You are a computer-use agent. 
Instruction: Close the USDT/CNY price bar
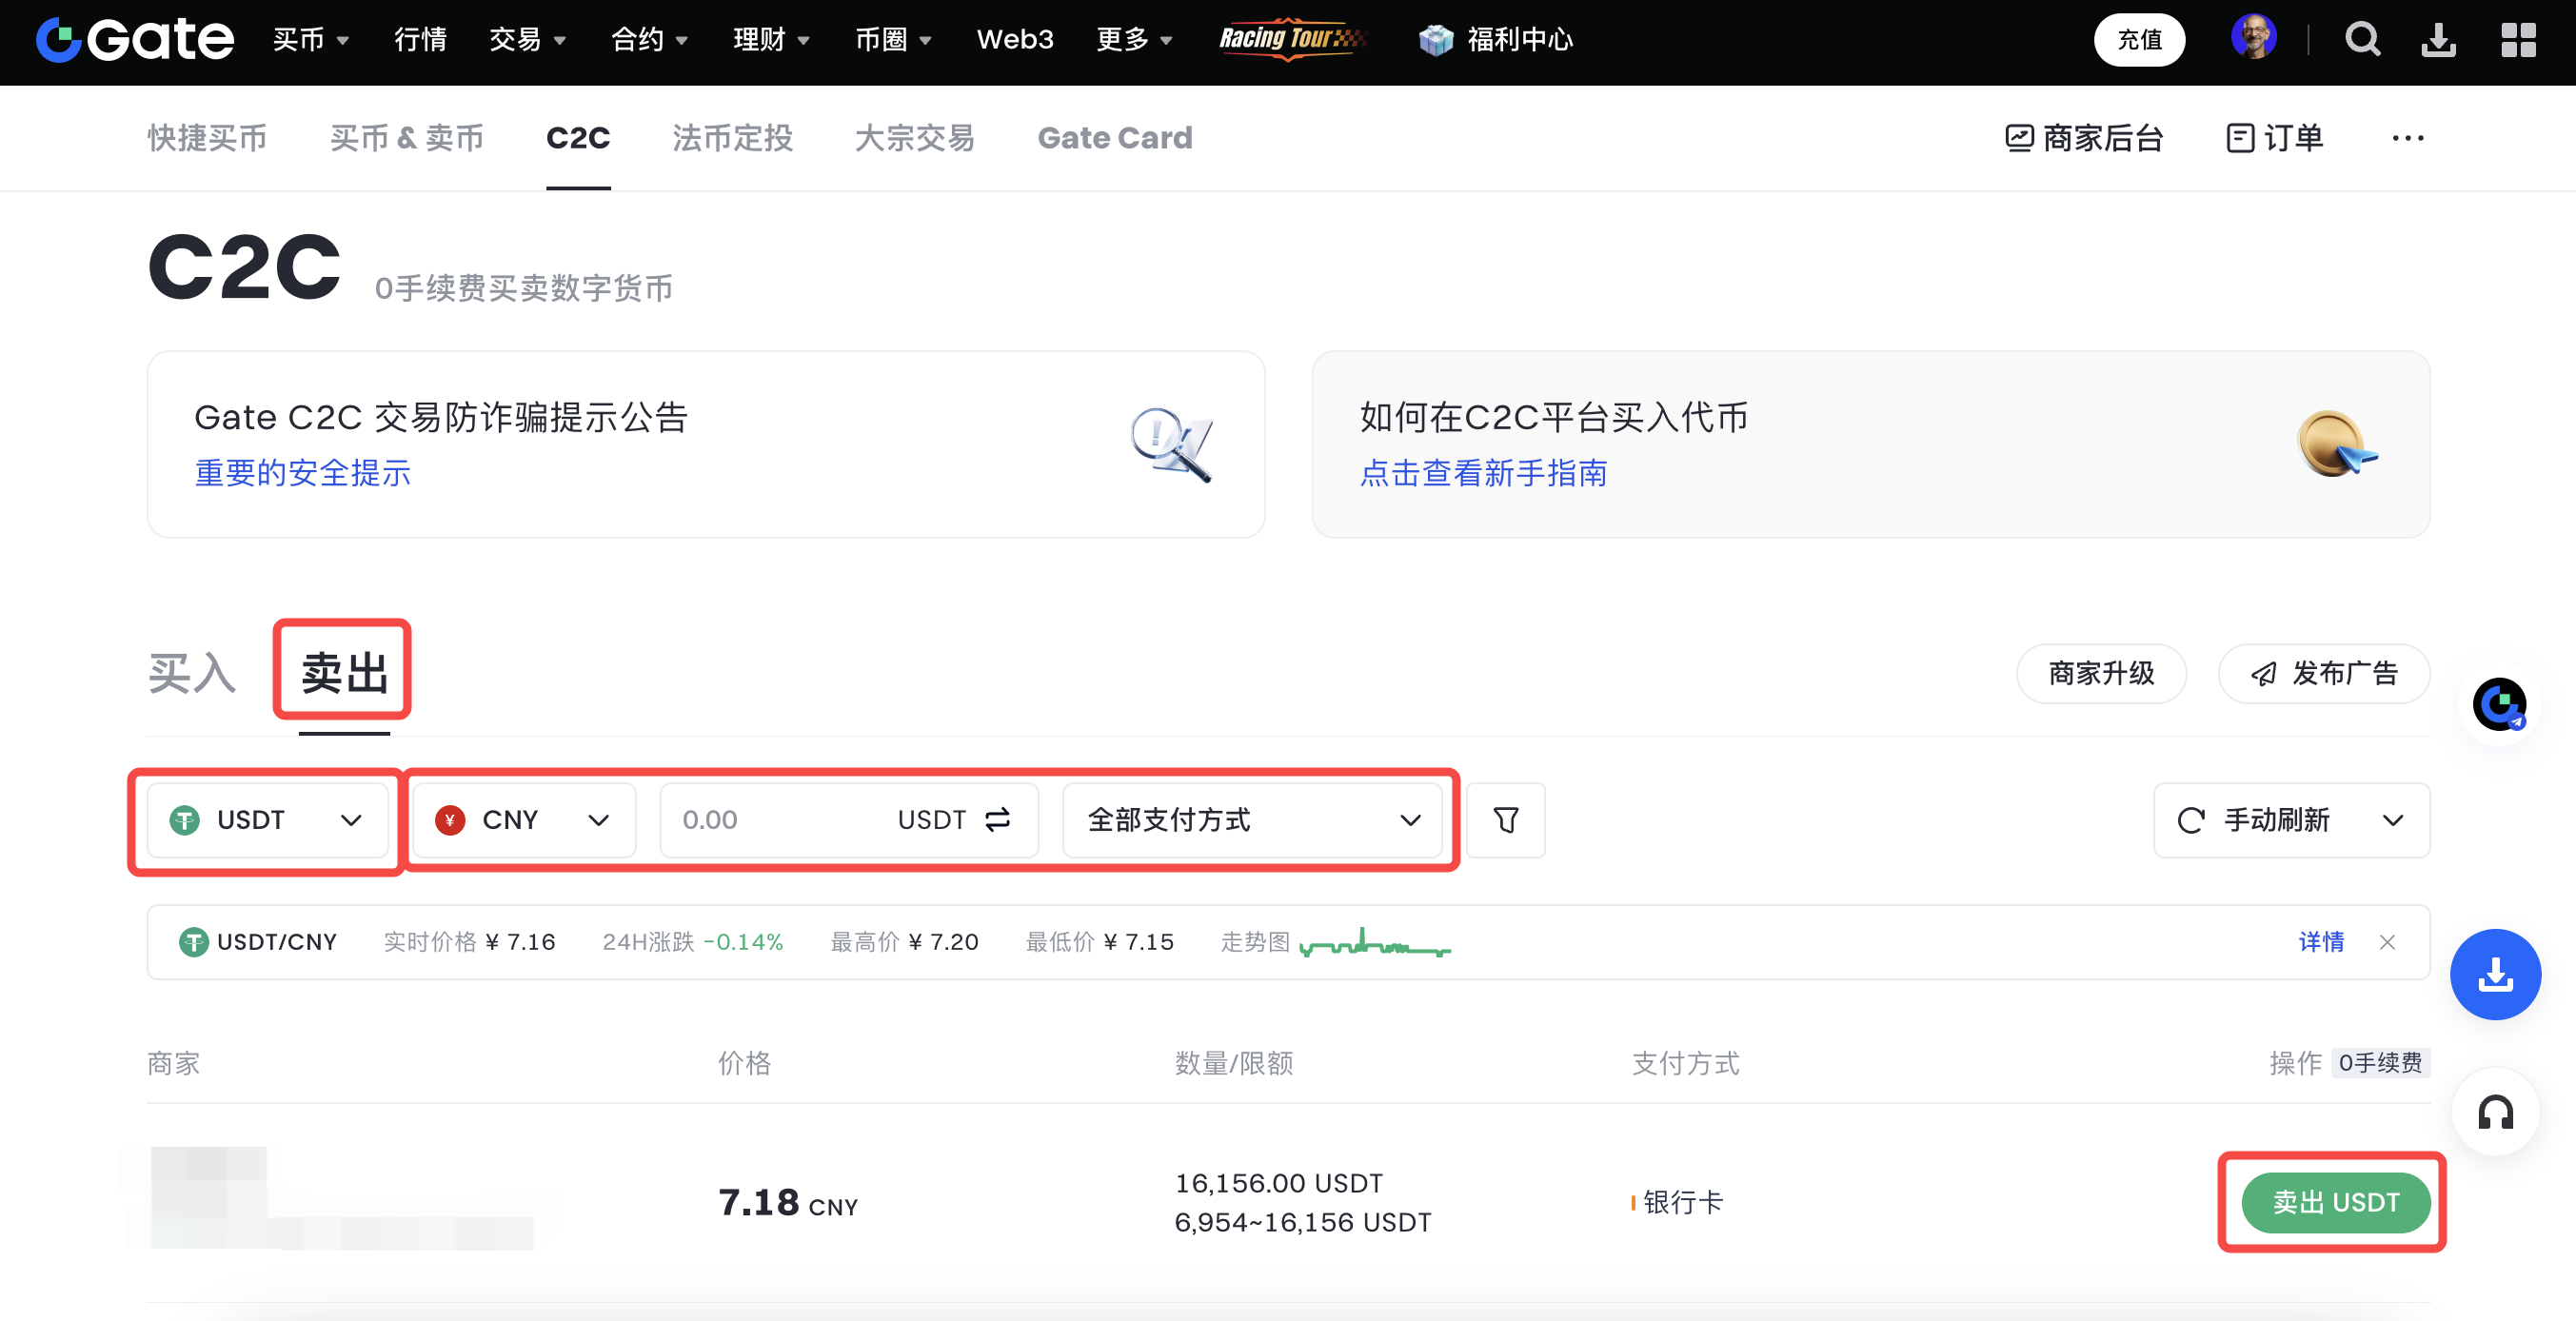point(2387,942)
